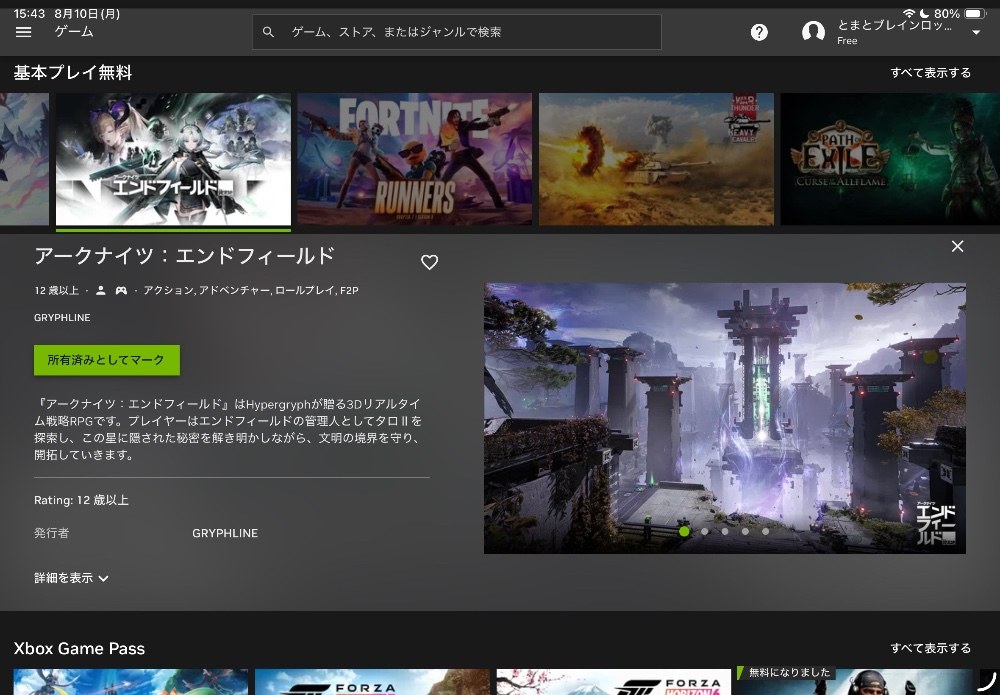Click the Rating: 12 歳以上 text
The width and height of the screenshot is (1000, 695).
pyautogui.click(x=81, y=501)
